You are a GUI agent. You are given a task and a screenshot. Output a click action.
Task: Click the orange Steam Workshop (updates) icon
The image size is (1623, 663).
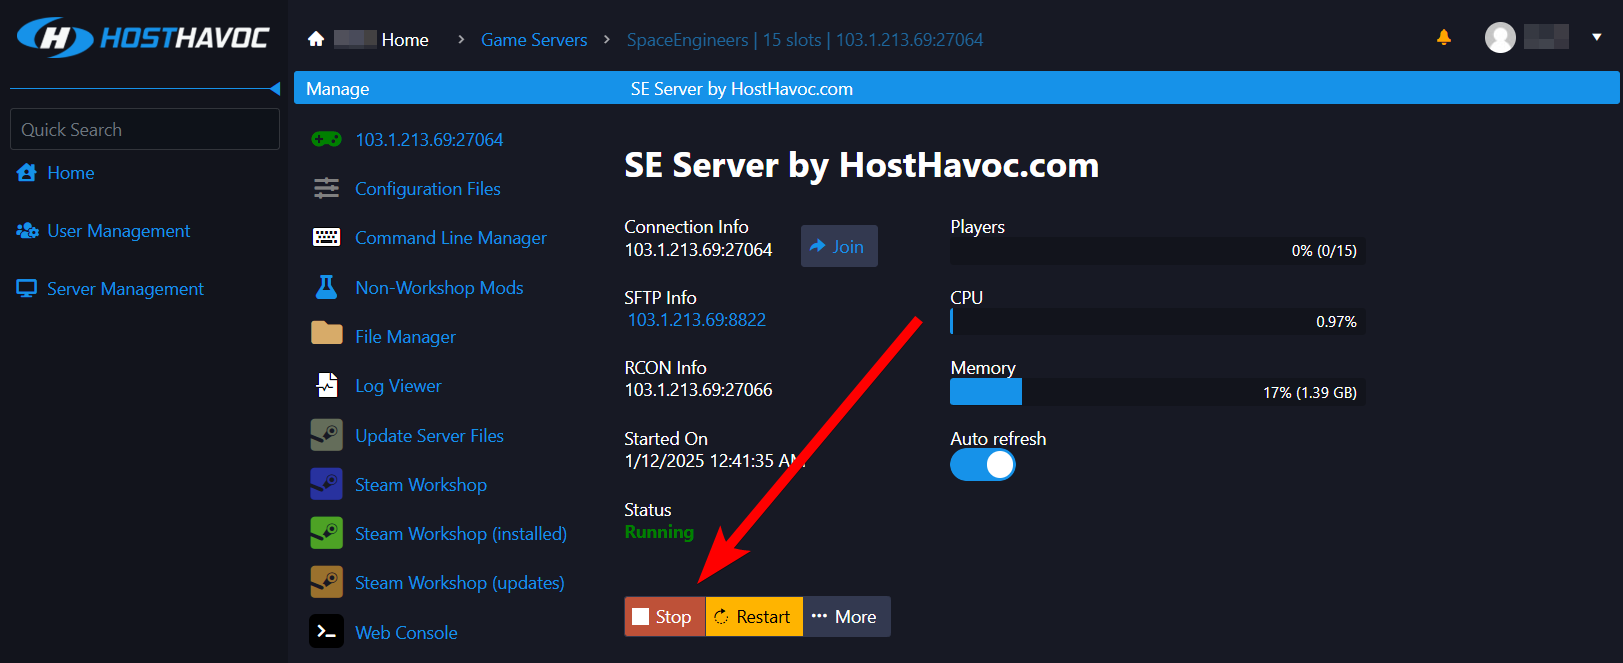coord(326,582)
